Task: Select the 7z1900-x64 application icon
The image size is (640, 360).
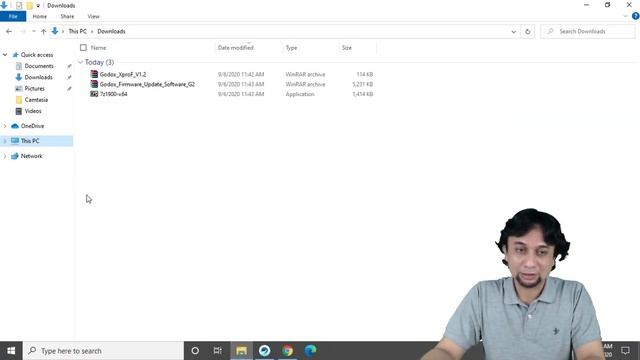Action: point(94,94)
